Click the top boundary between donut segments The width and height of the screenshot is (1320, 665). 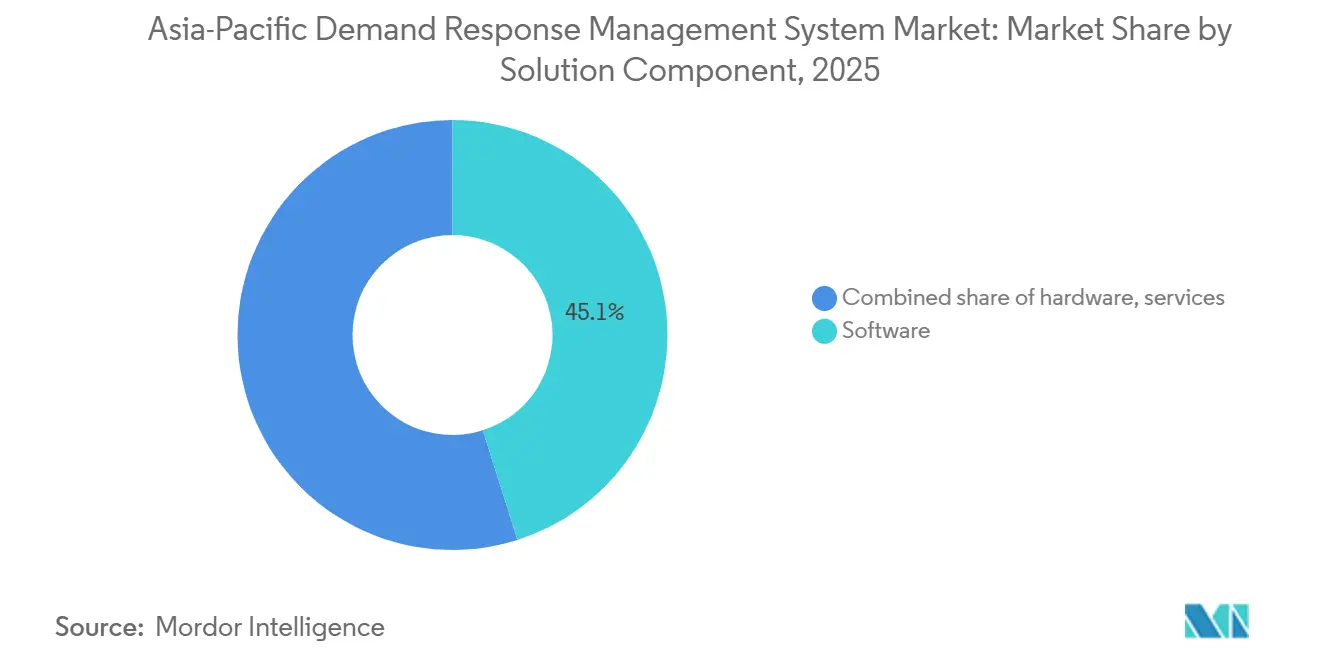pos(452,178)
